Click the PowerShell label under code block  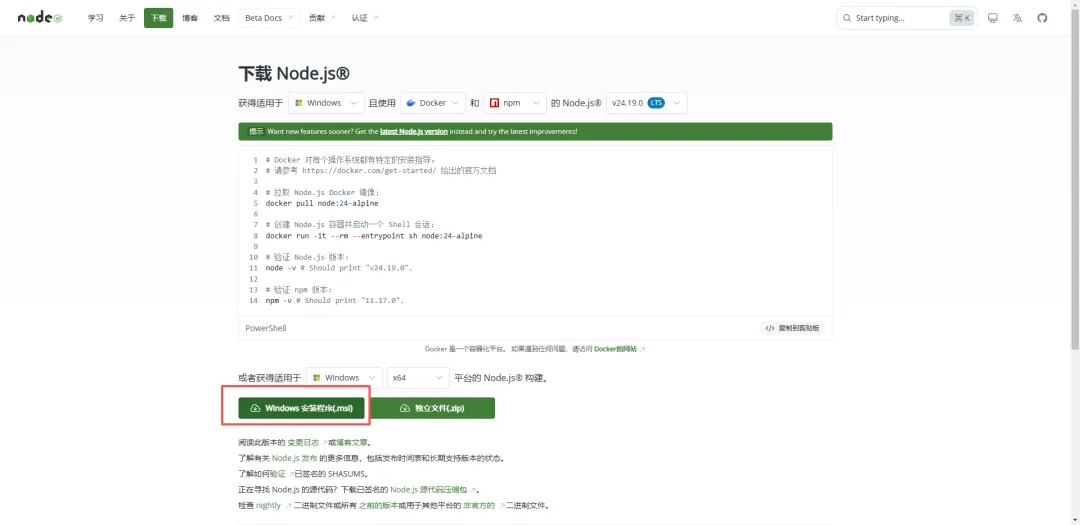click(266, 328)
